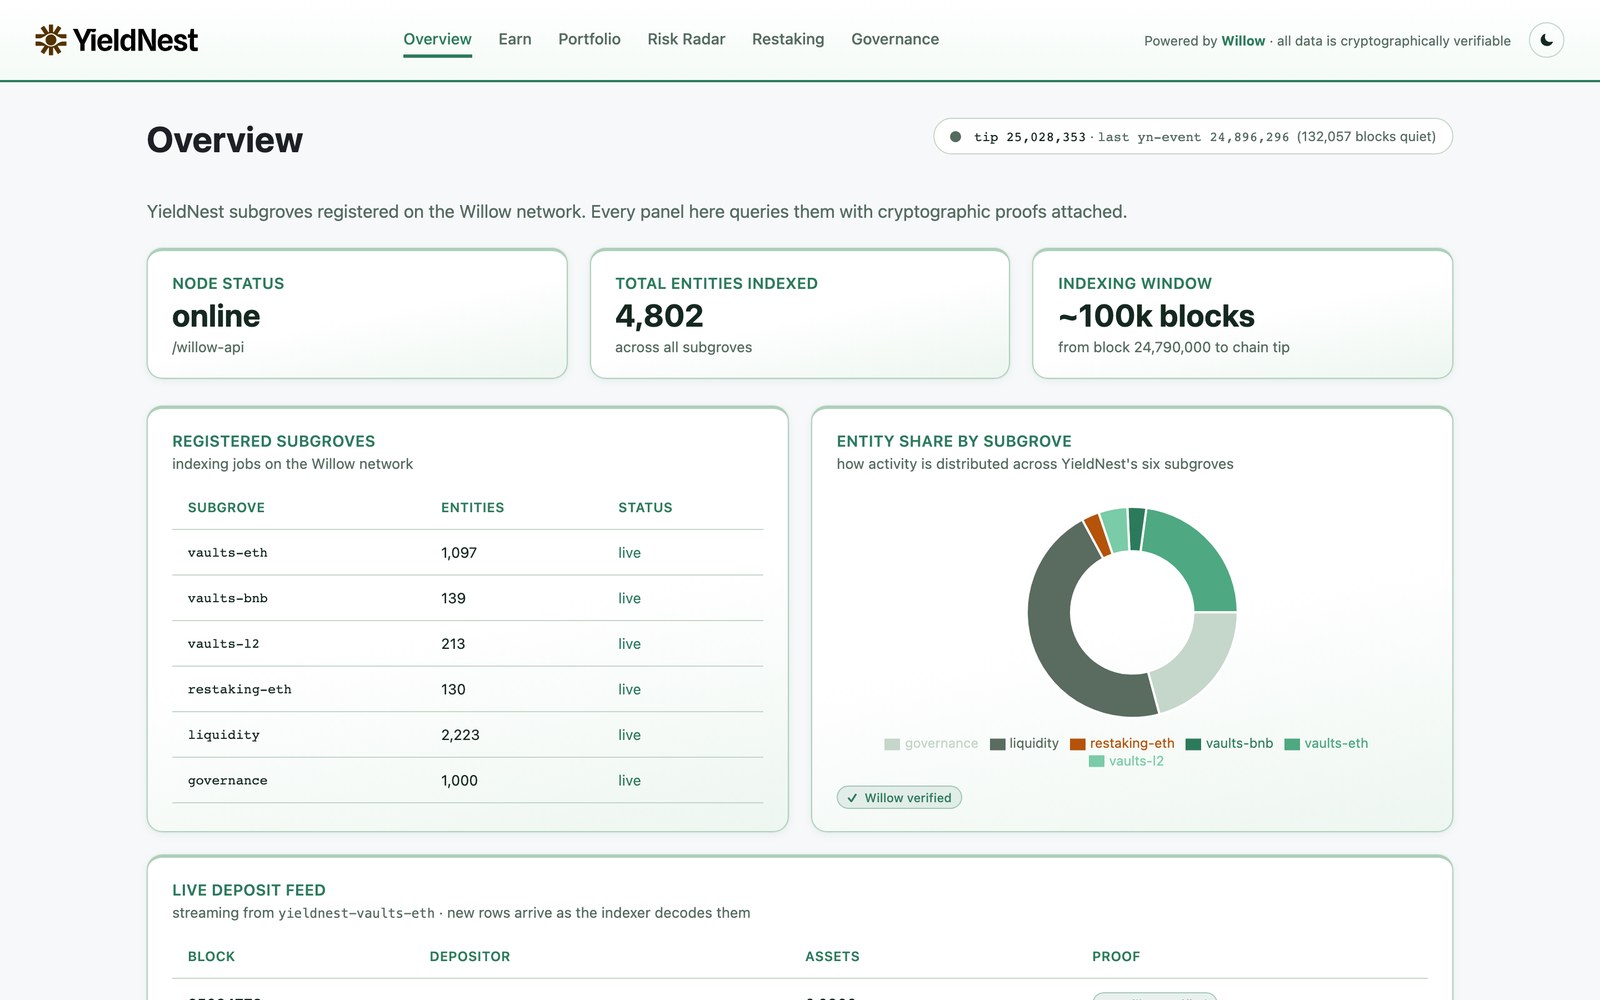Image resolution: width=1600 pixels, height=1000 pixels.
Task: Toggle governance legend color swatch
Action: point(892,744)
